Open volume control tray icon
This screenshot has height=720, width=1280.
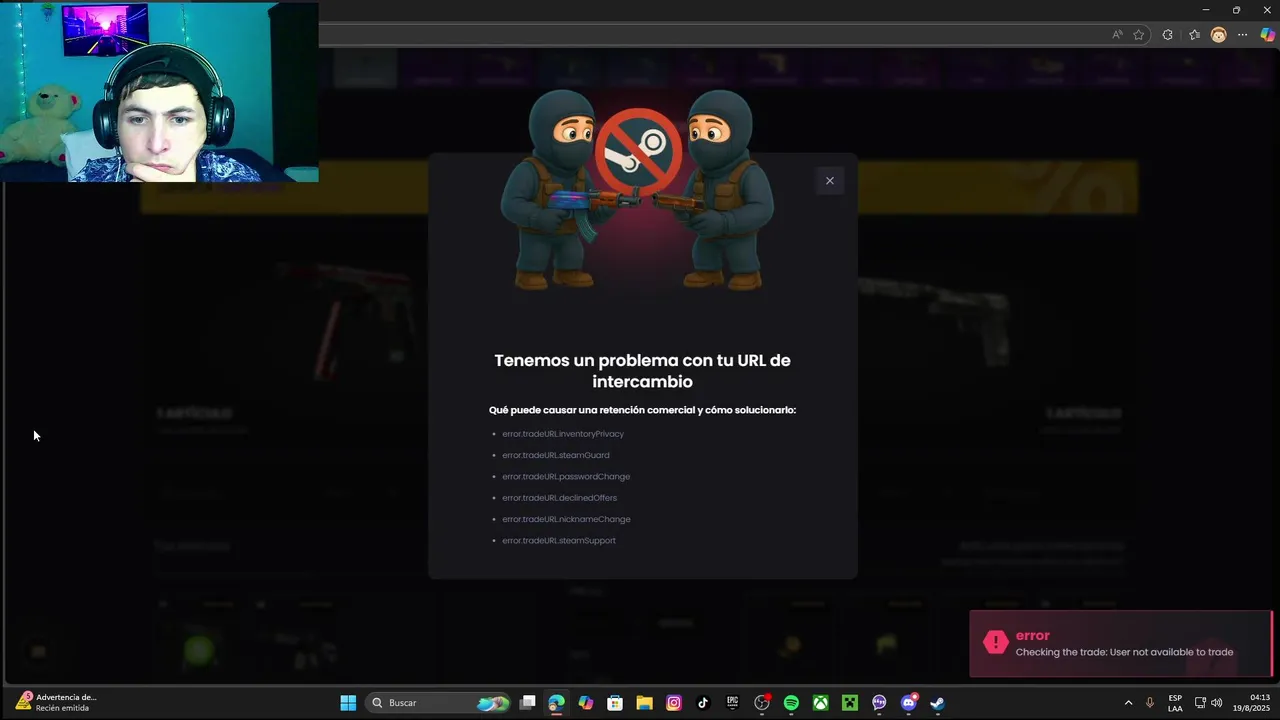point(1216,703)
